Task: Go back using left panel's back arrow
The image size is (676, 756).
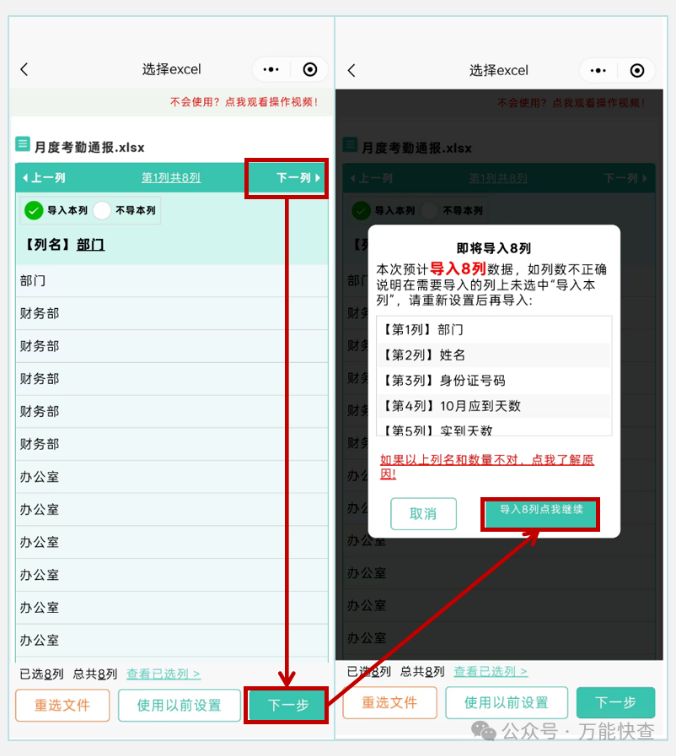Action: pyautogui.click(x=25, y=69)
